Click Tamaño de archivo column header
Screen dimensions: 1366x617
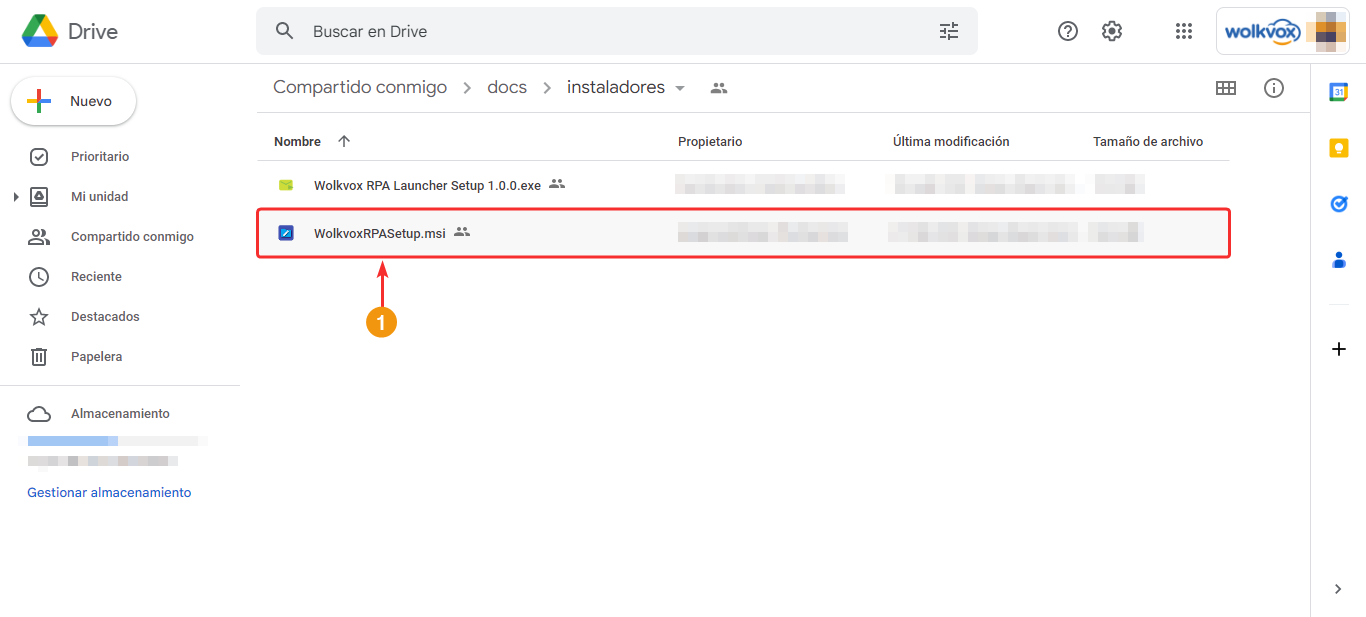[1148, 142]
